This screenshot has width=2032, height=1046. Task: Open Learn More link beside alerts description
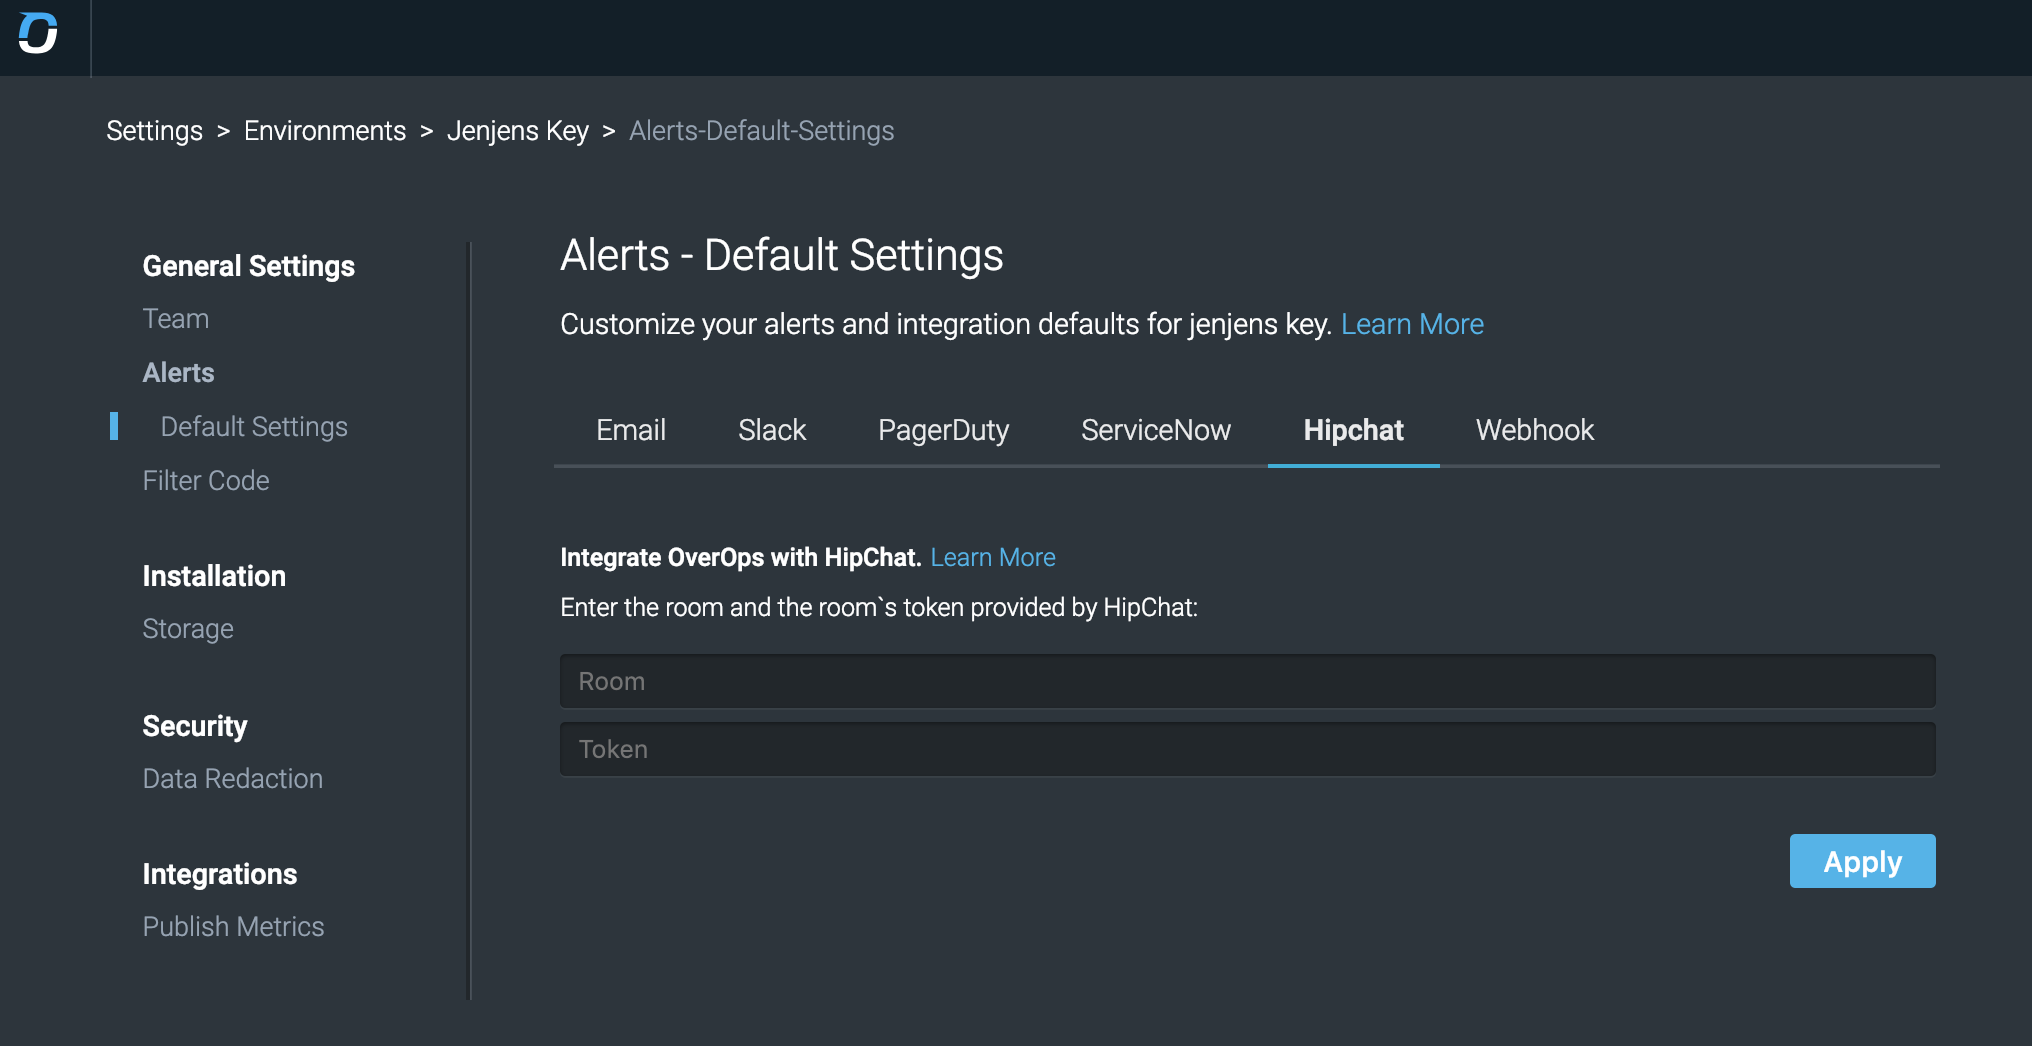(x=1412, y=324)
